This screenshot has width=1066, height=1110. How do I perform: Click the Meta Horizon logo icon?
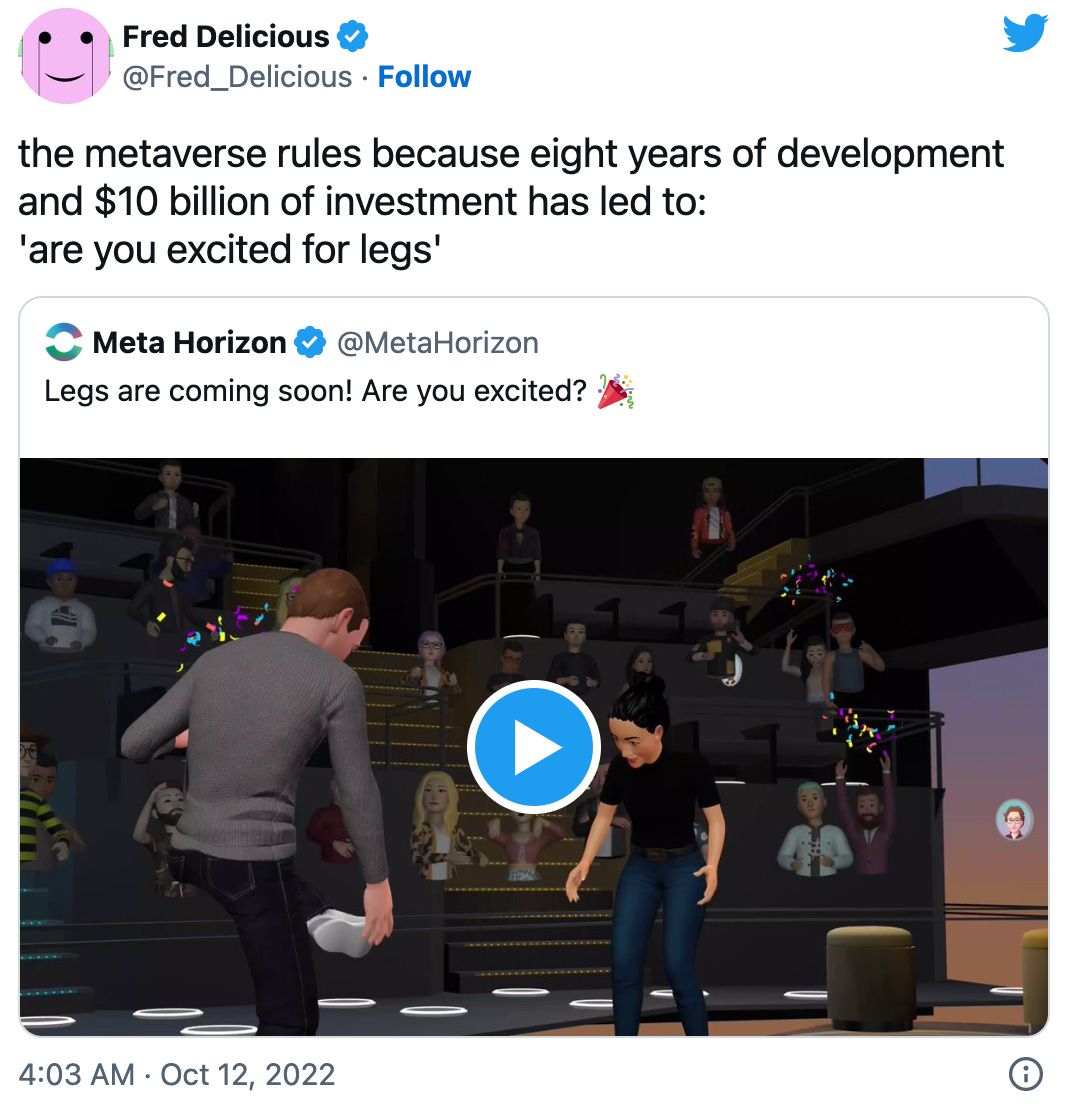64,343
